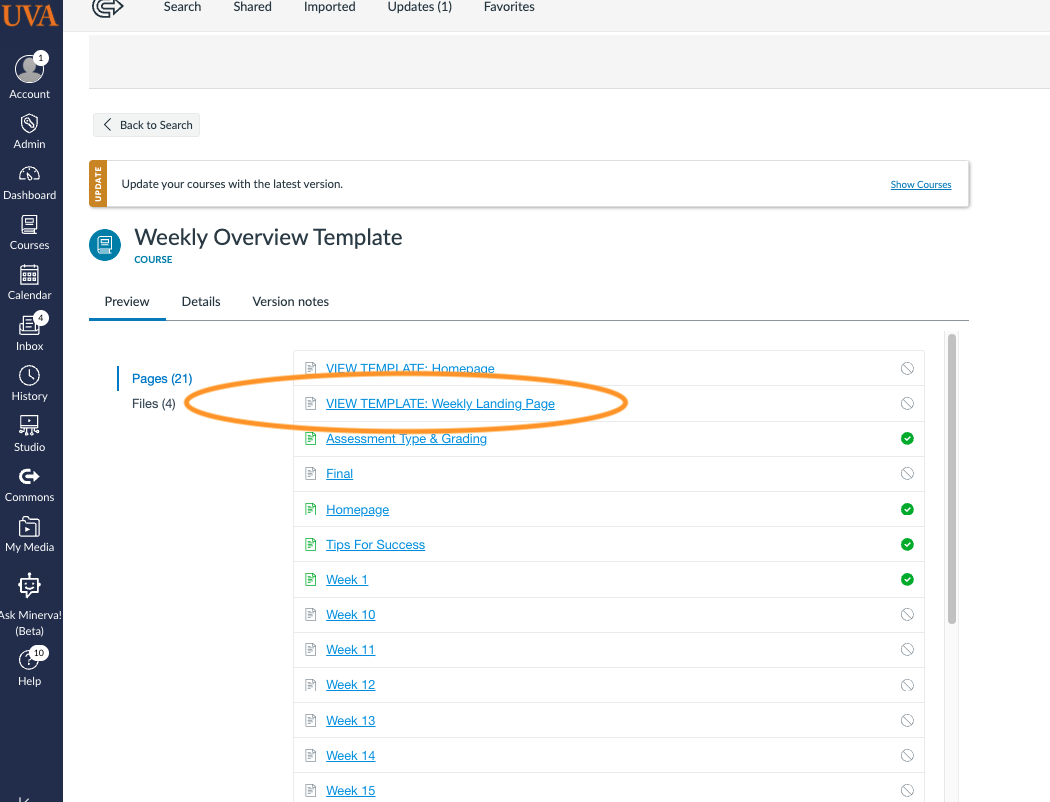This screenshot has width=1050, height=802.
Task: Open the Week 11 page link
Action: tap(351, 650)
